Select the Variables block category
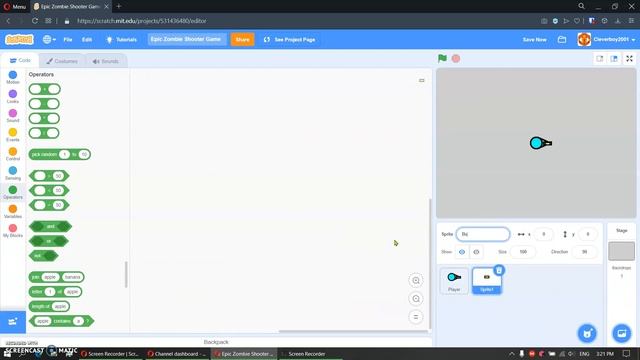The width and height of the screenshot is (640, 360). pos(13,211)
